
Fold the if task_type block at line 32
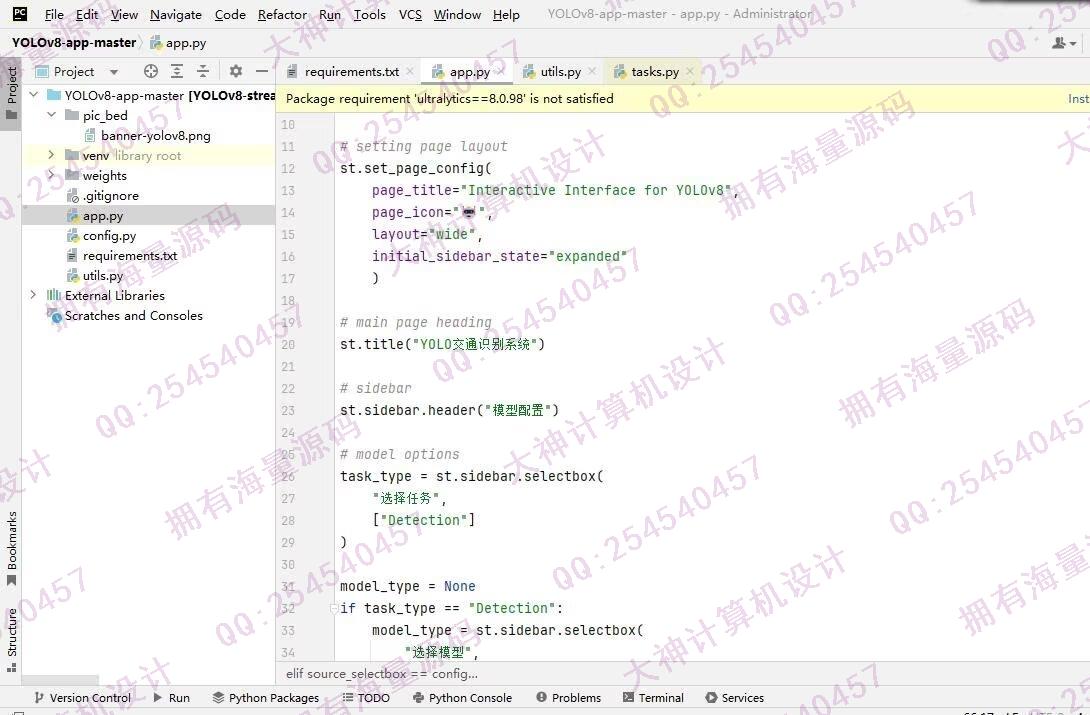click(x=334, y=608)
